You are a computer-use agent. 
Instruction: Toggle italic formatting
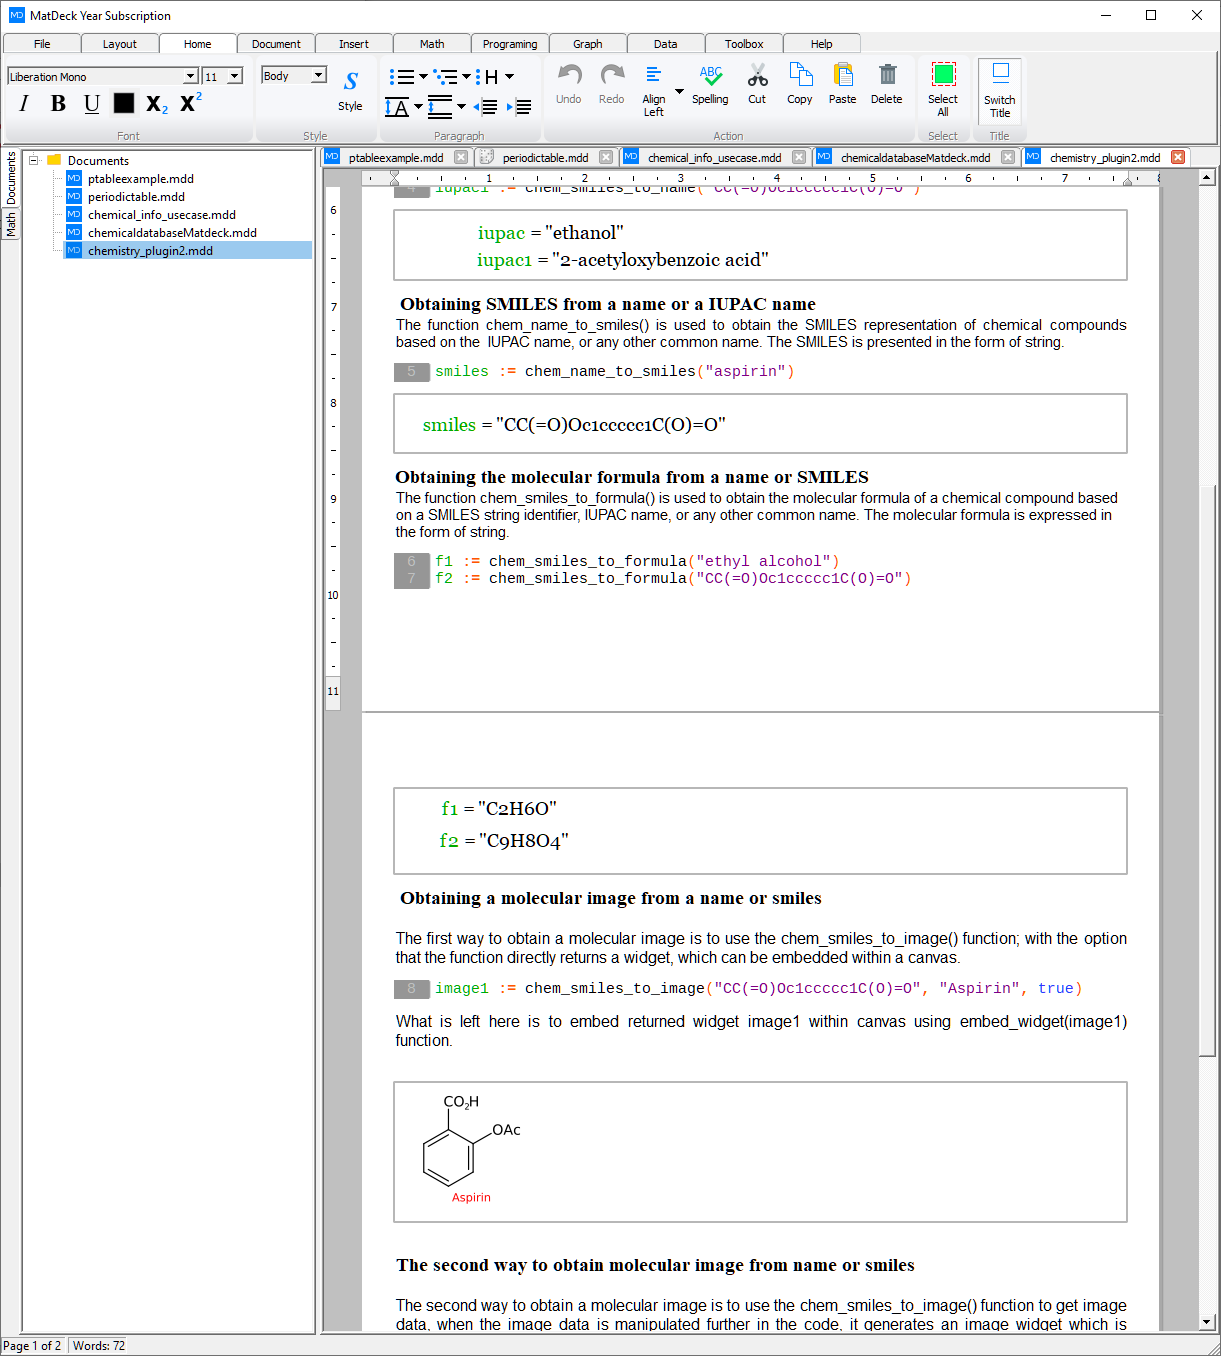(x=24, y=103)
